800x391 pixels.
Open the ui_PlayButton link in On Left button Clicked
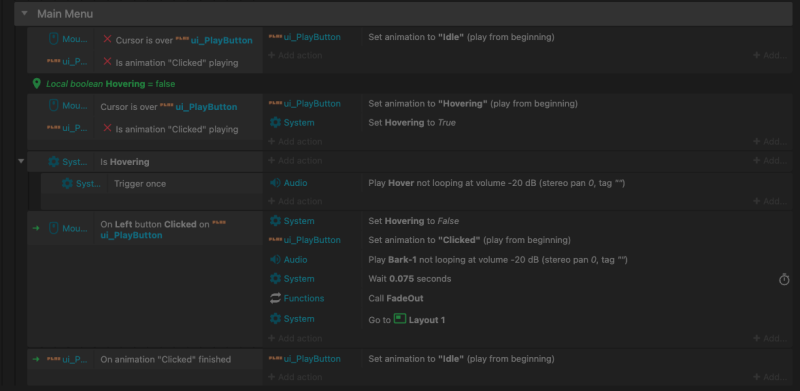[x=131, y=235]
